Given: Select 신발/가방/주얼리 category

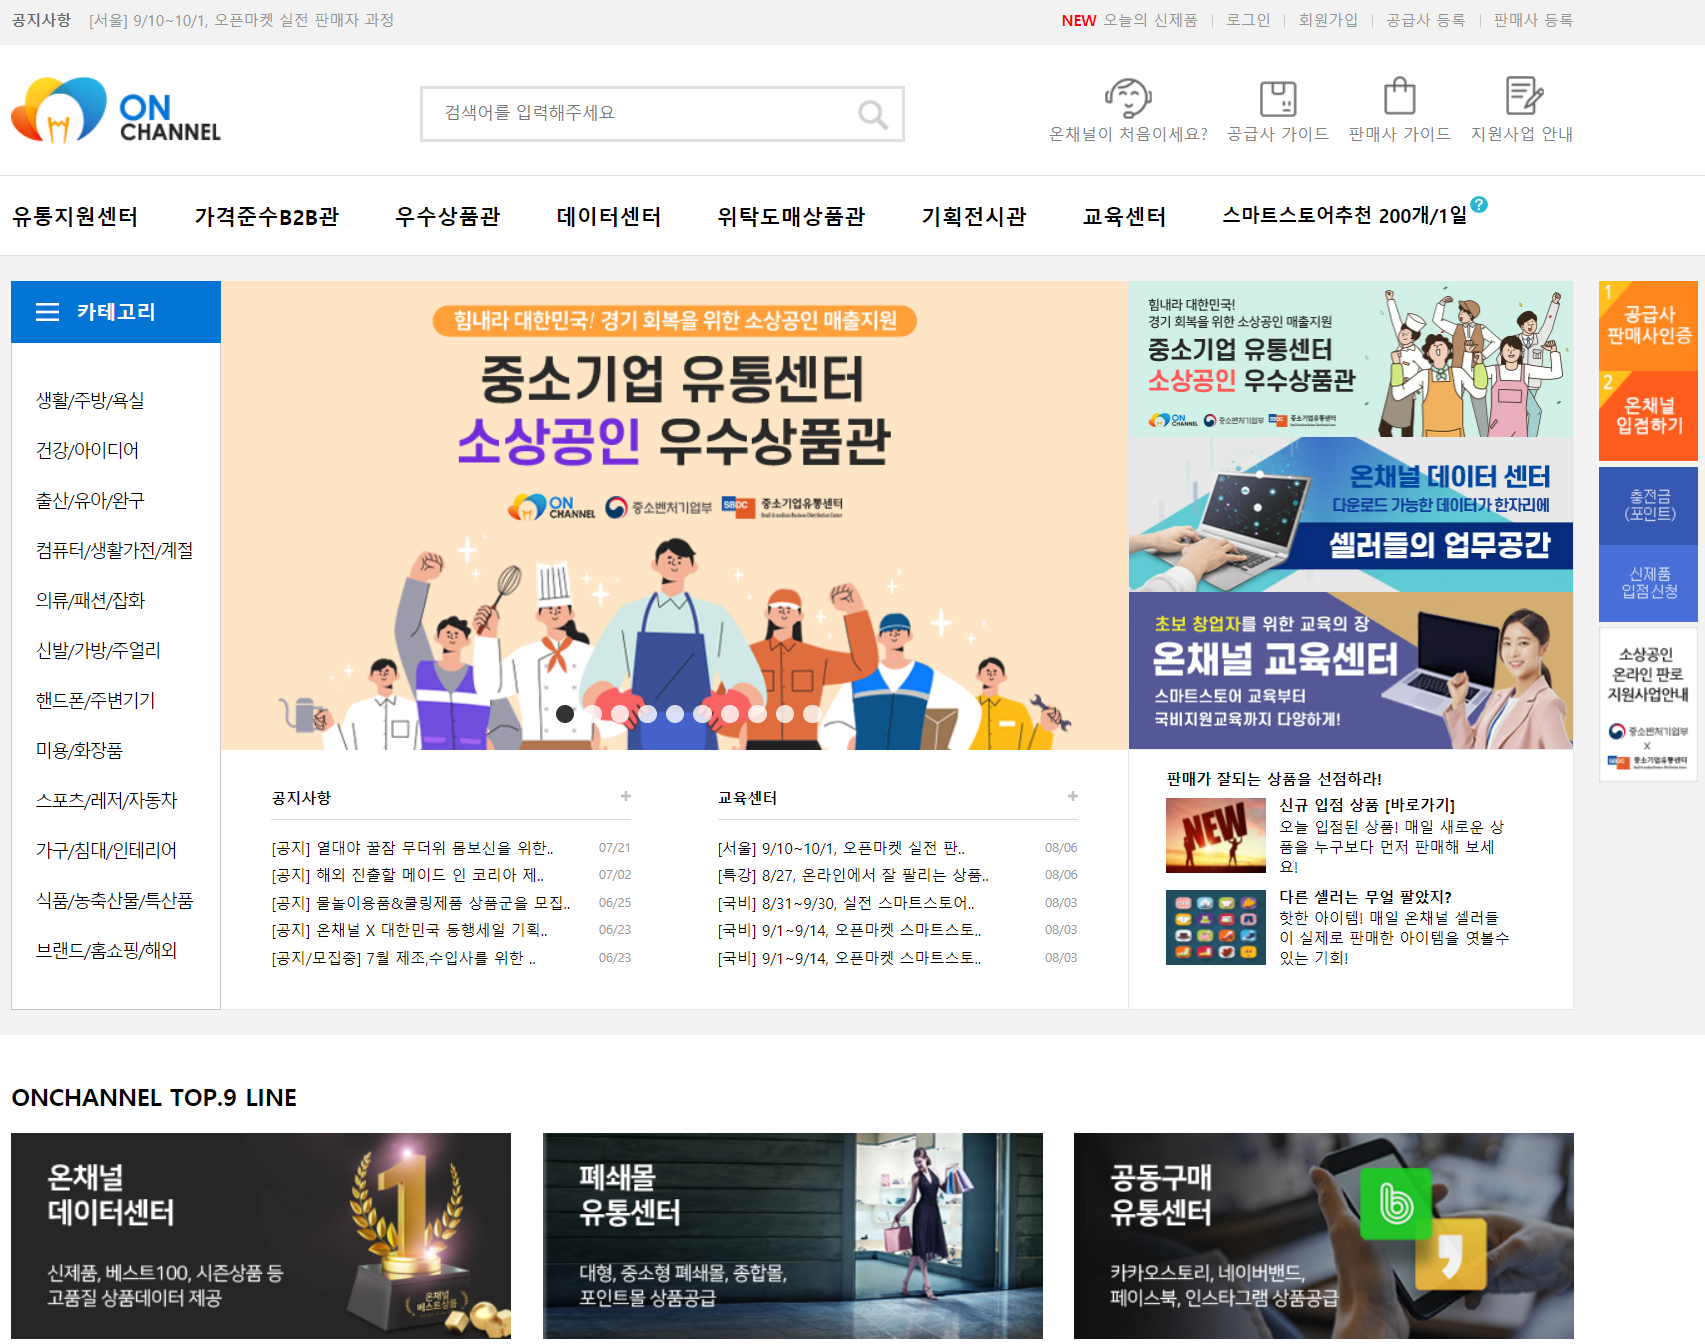Looking at the screenshot, I should click(98, 650).
